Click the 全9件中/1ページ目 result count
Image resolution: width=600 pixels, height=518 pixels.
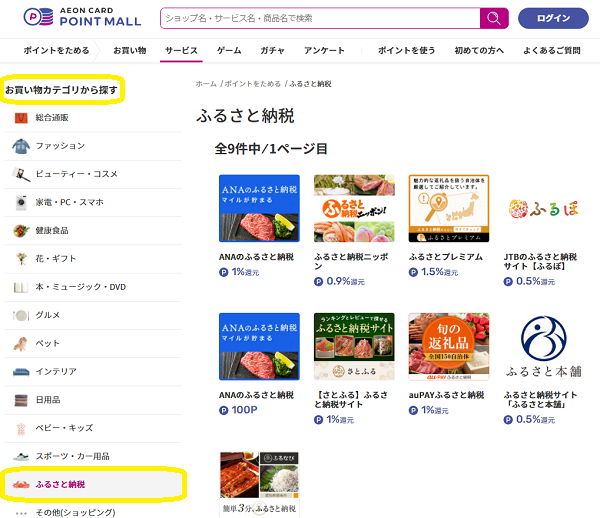tap(271, 149)
